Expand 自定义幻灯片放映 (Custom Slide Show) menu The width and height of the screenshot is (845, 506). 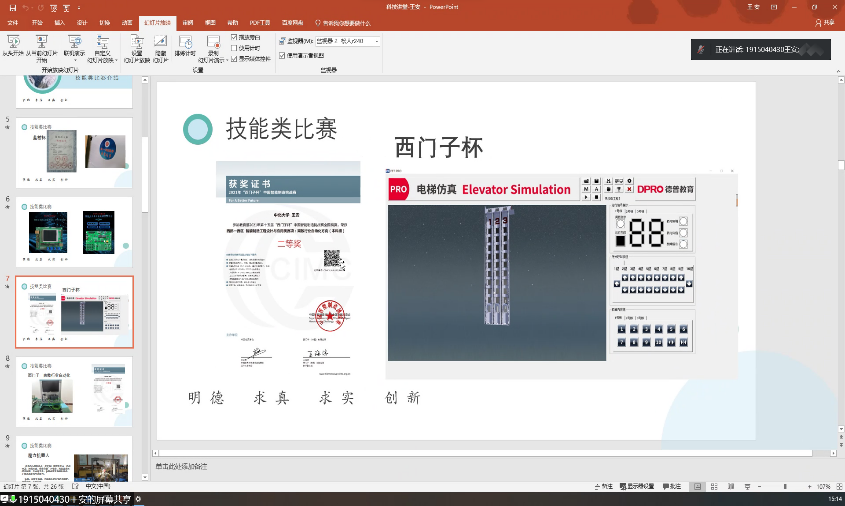pyautogui.click(x=102, y=48)
